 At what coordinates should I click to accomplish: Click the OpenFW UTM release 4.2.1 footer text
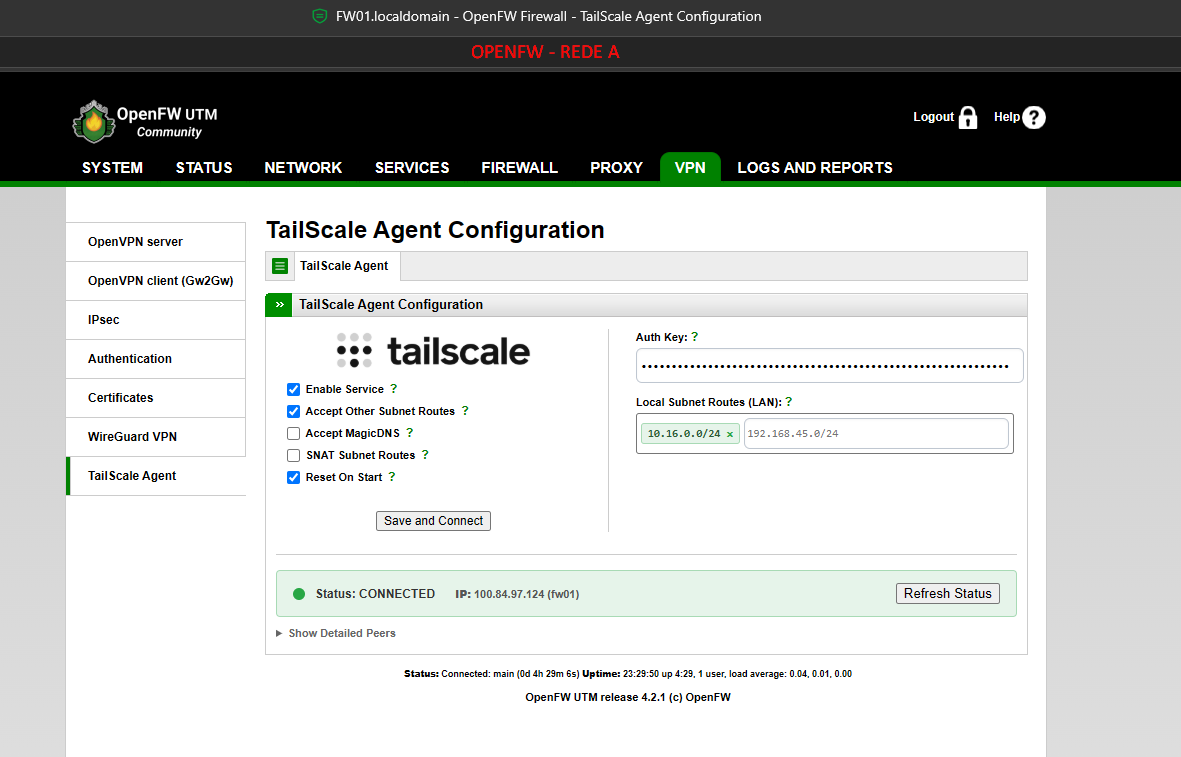pyautogui.click(x=628, y=697)
